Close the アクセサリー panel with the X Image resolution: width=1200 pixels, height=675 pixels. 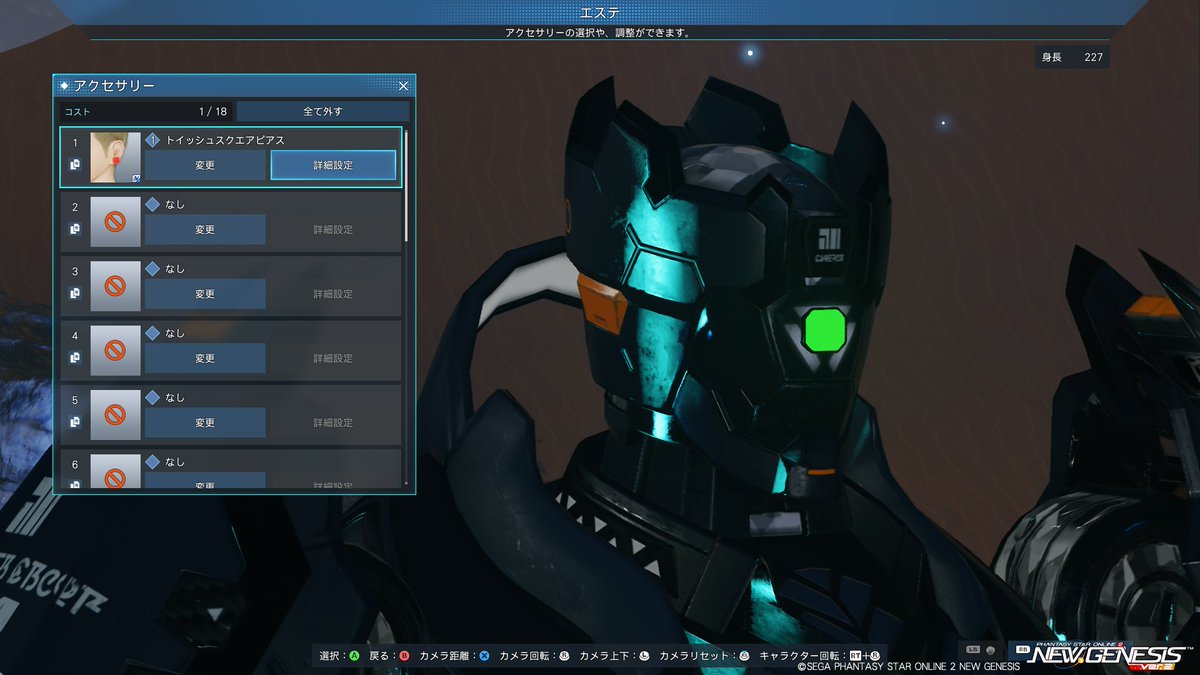403,87
